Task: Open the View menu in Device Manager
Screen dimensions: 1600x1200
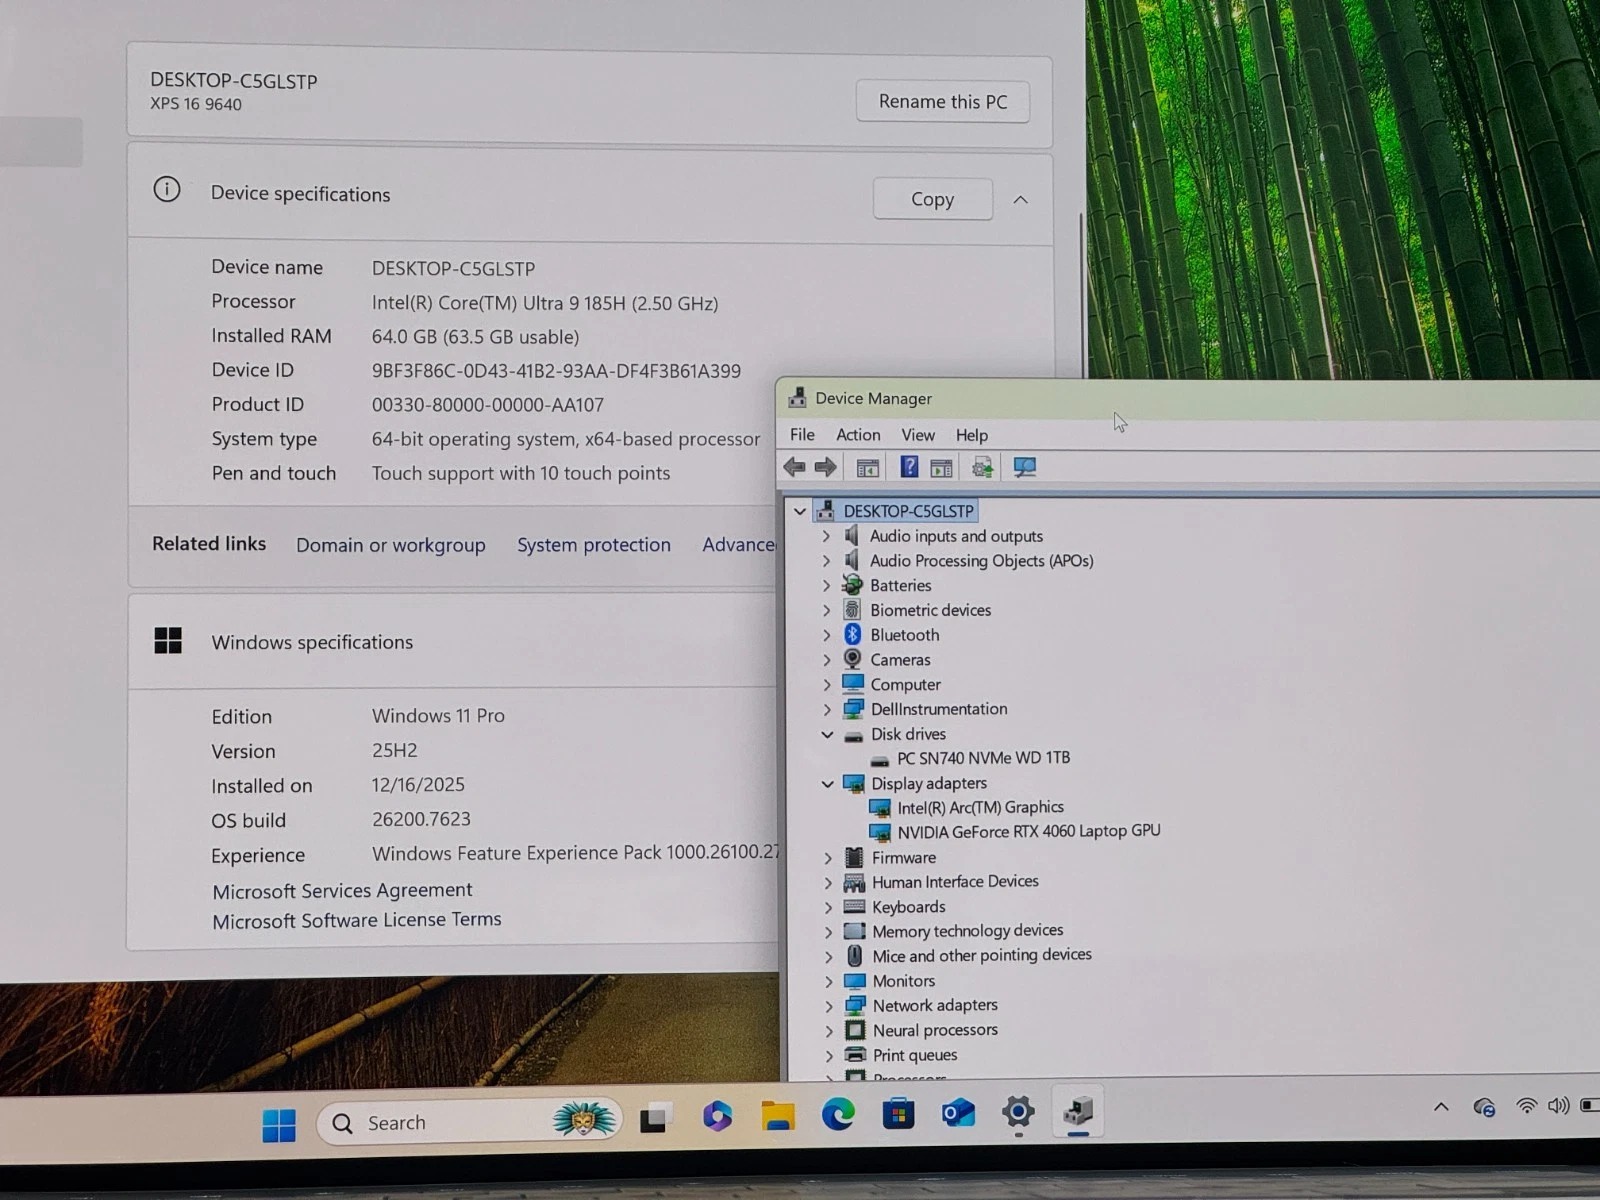Action: tap(917, 435)
